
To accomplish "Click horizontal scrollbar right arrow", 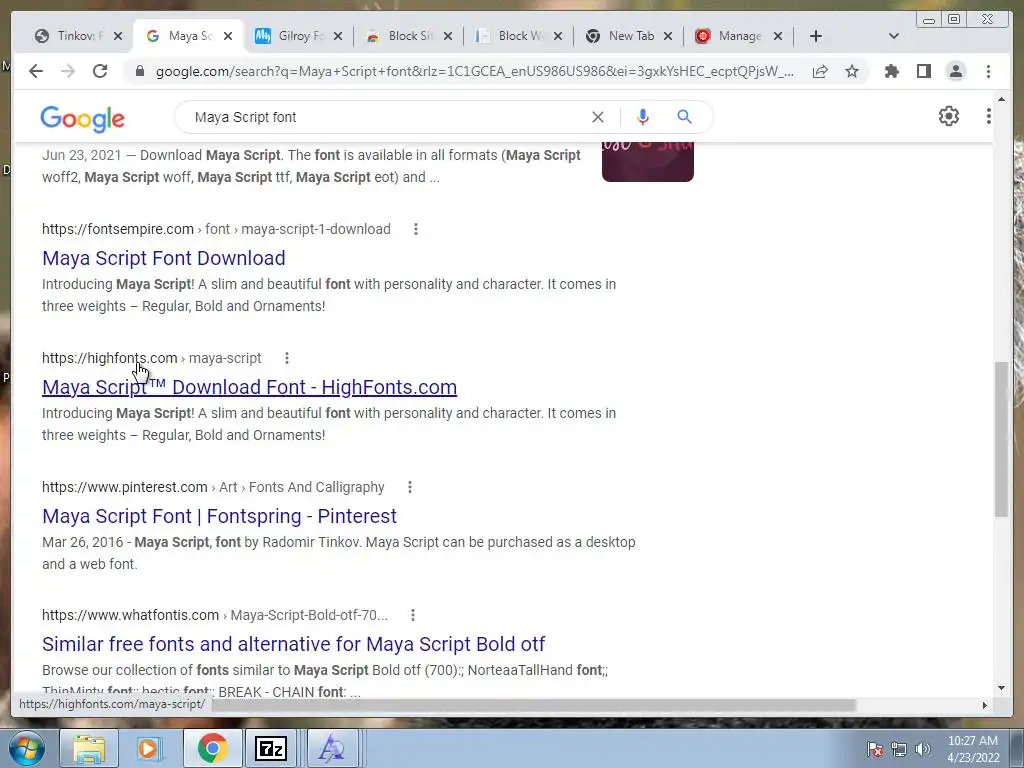I will (x=985, y=705).
